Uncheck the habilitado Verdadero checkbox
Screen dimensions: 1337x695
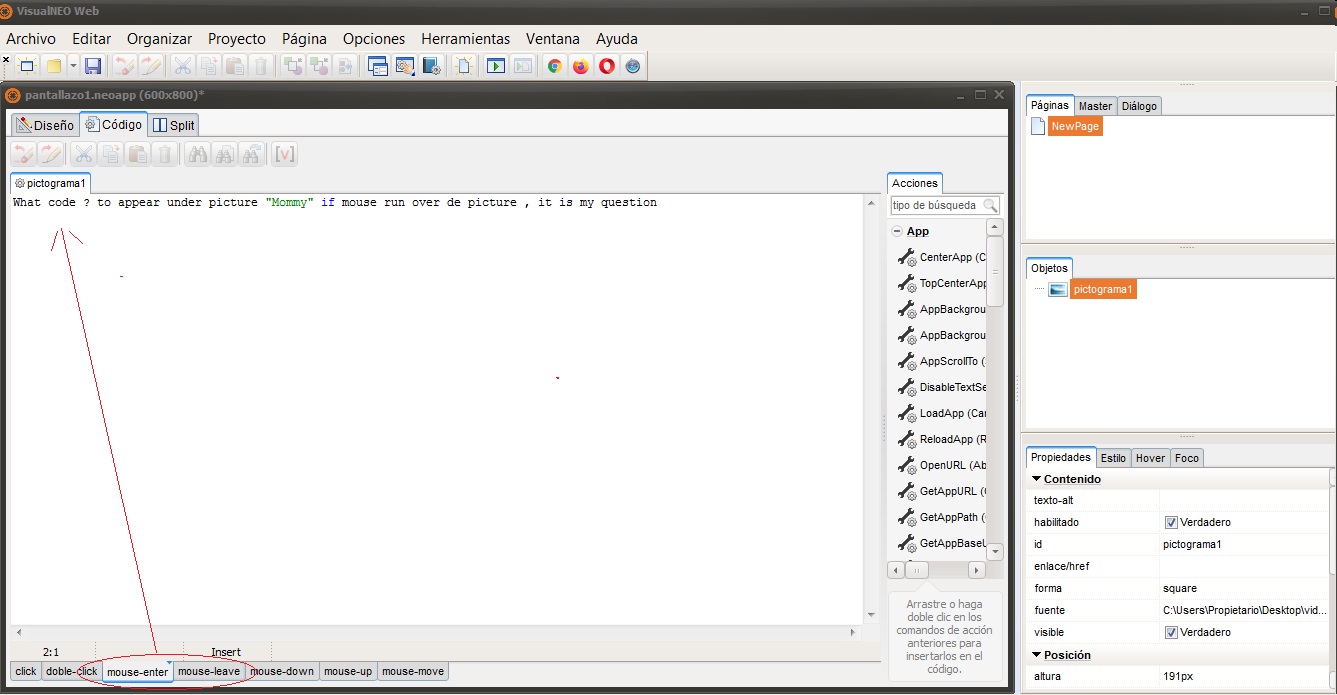[1171, 522]
